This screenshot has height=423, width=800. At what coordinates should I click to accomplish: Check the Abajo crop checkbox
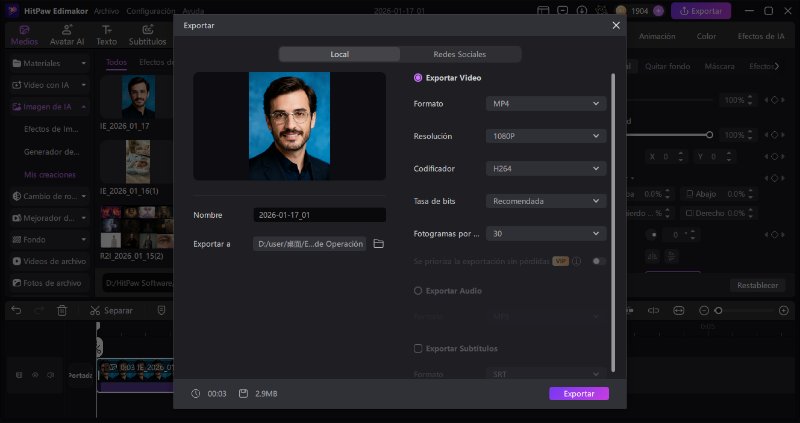point(690,194)
